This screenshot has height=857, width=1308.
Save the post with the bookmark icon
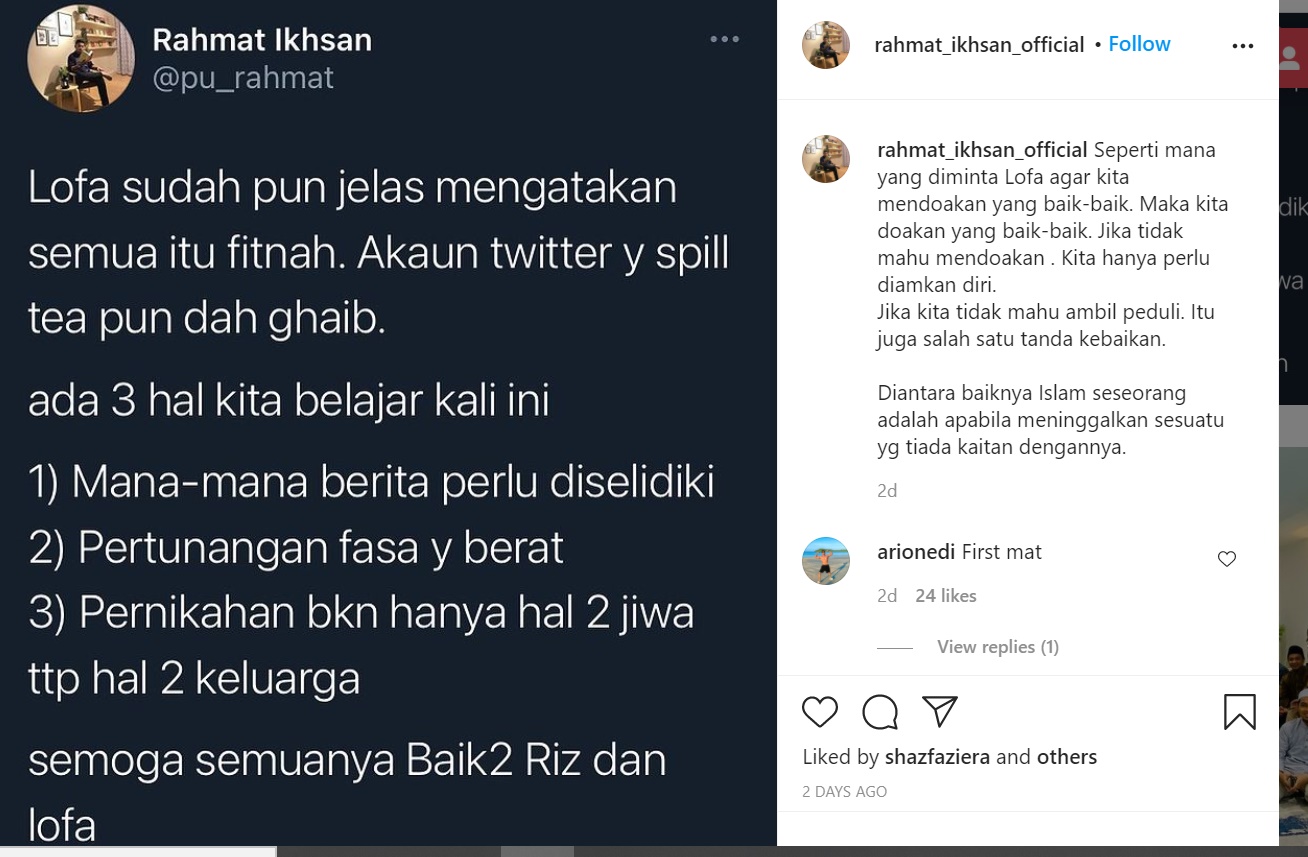(x=1240, y=712)
